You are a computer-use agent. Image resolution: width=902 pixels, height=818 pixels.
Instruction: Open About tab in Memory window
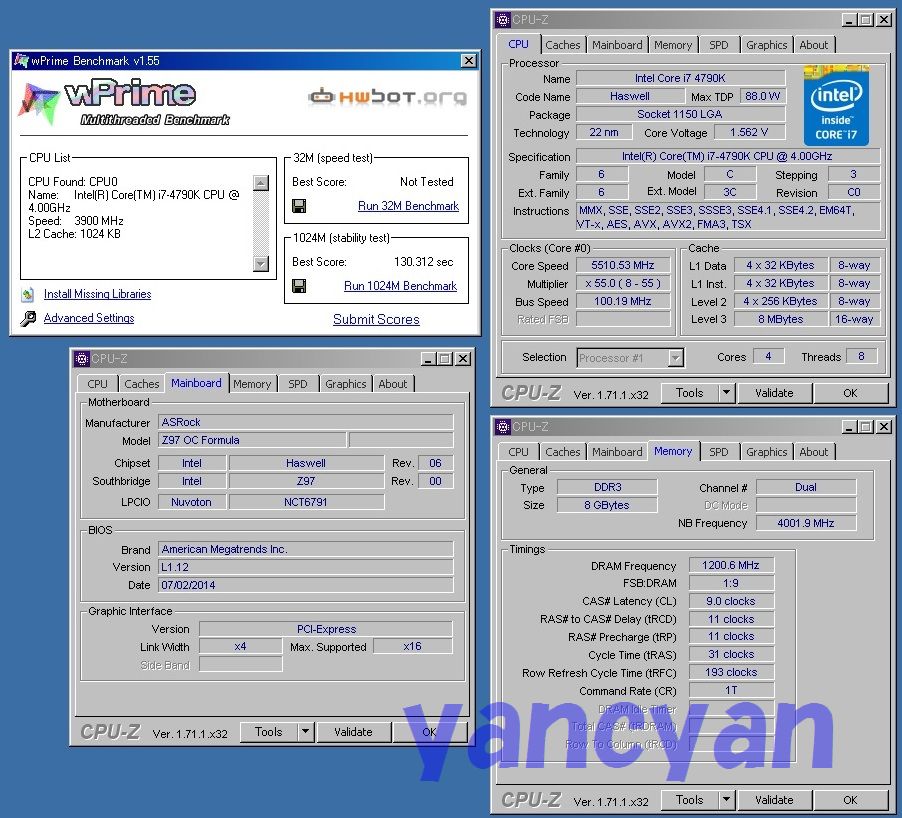point(813,452)
